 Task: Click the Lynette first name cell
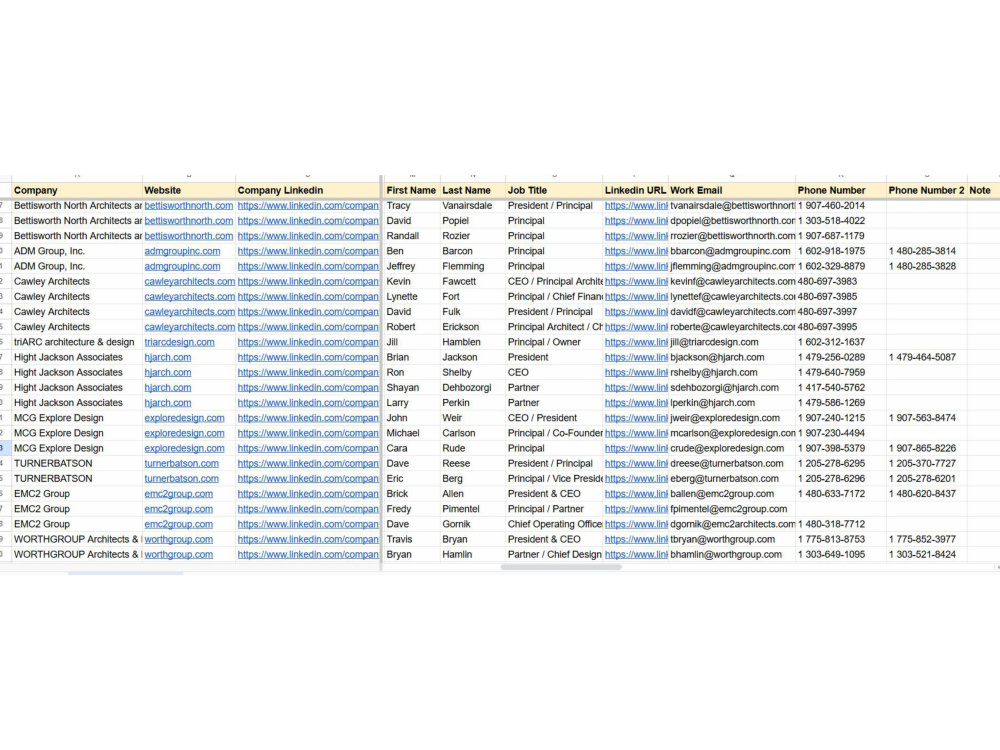(411, 297)
